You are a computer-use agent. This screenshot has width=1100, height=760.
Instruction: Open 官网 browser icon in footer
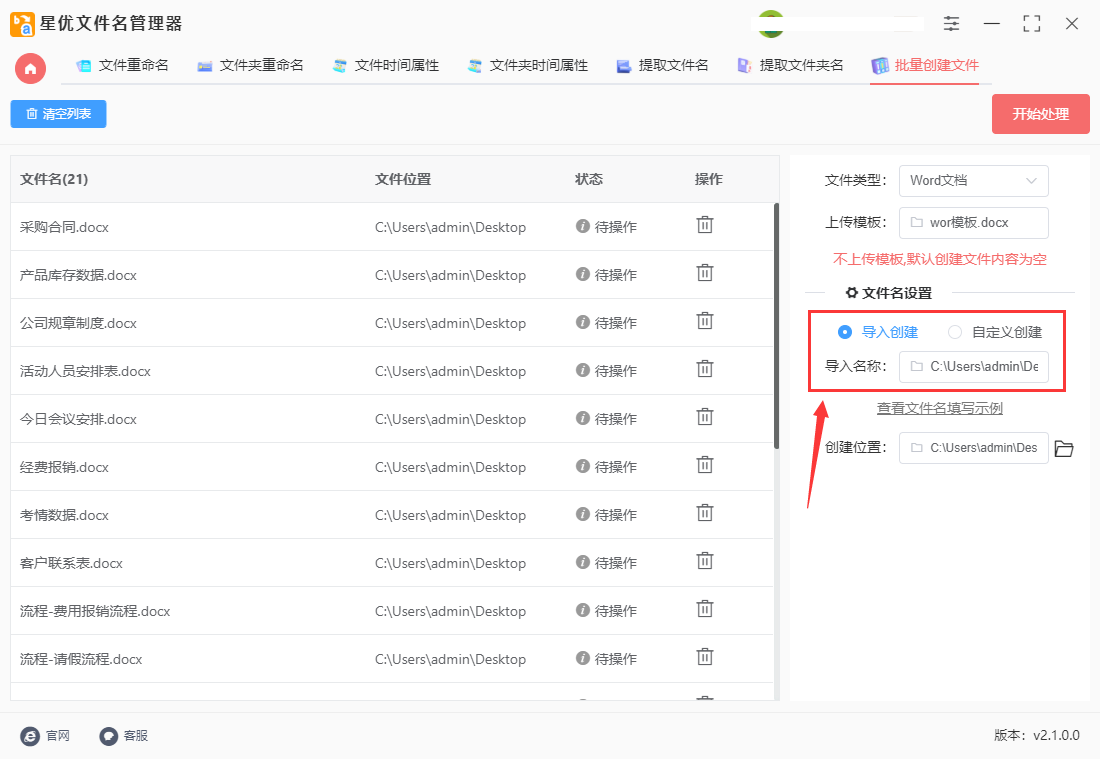(x=30, y=736)
